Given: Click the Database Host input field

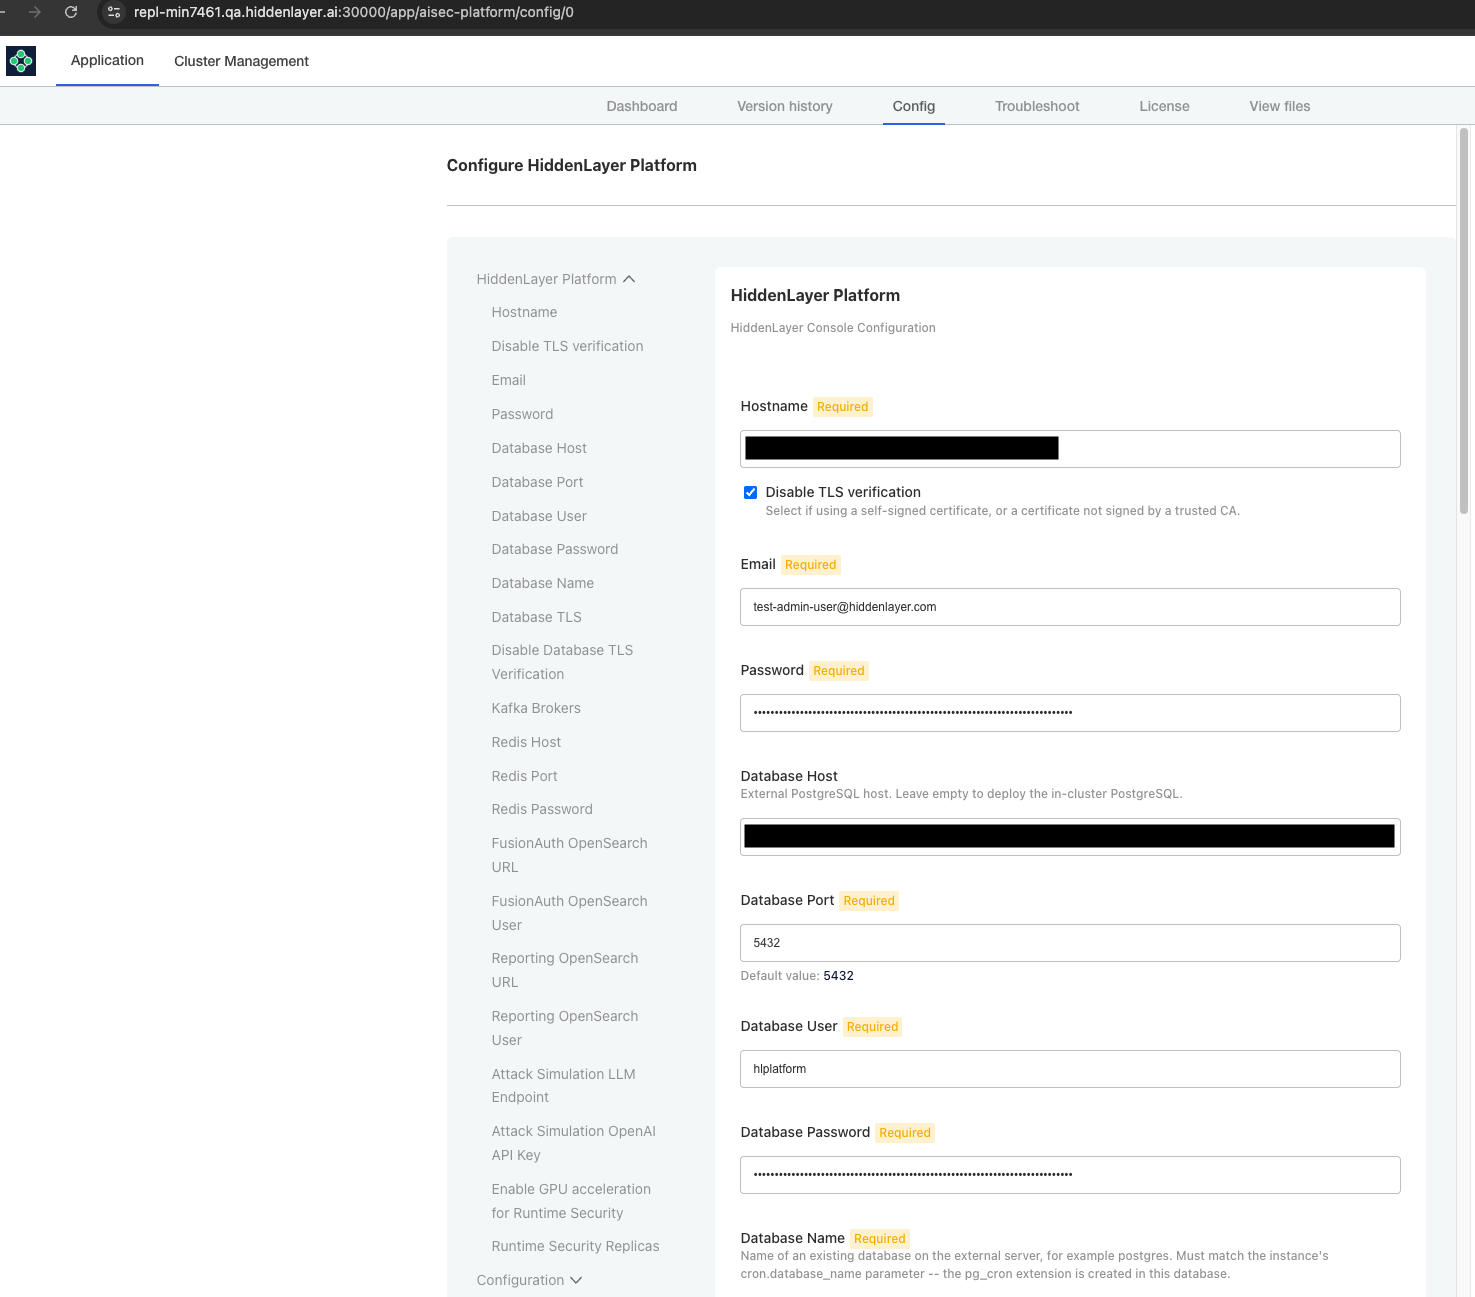Looking at the screenshot, I should coord(1070,837).
